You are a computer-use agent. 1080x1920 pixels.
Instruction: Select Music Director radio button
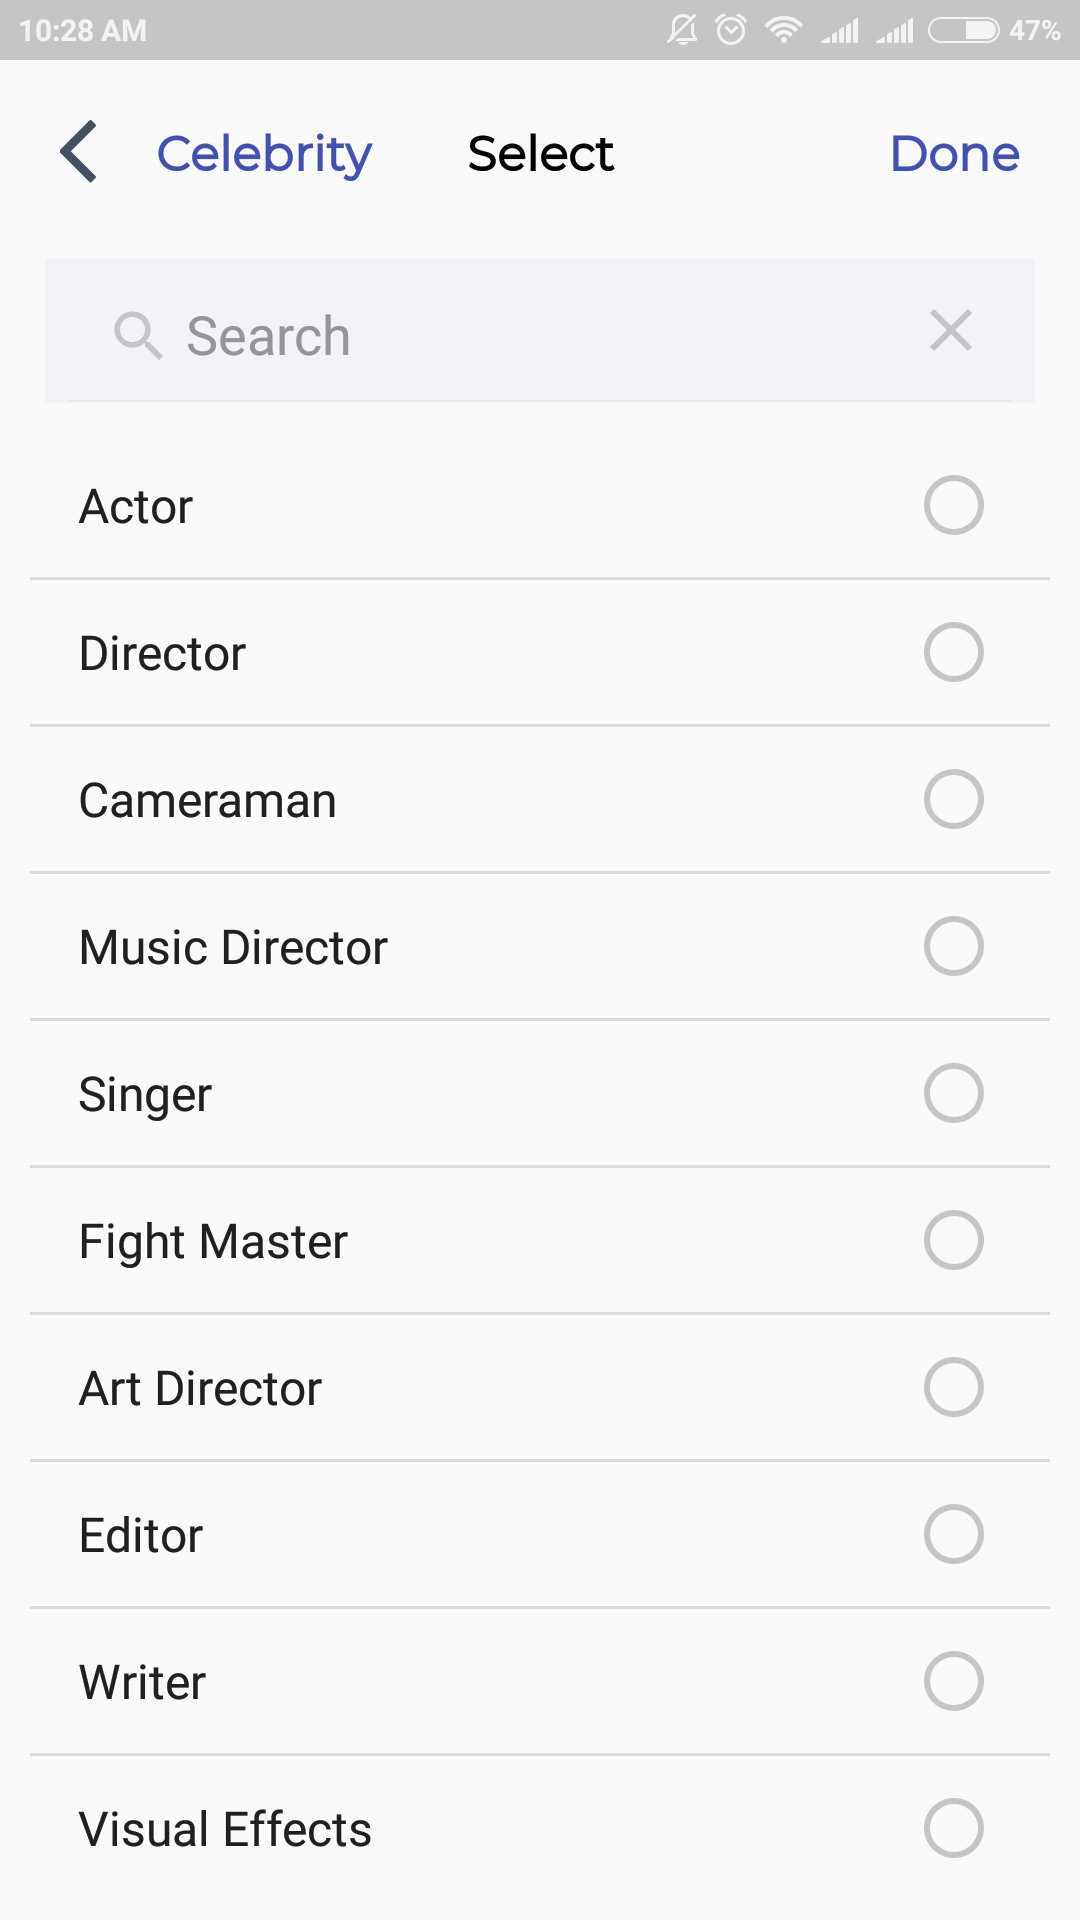pos(953,946)
